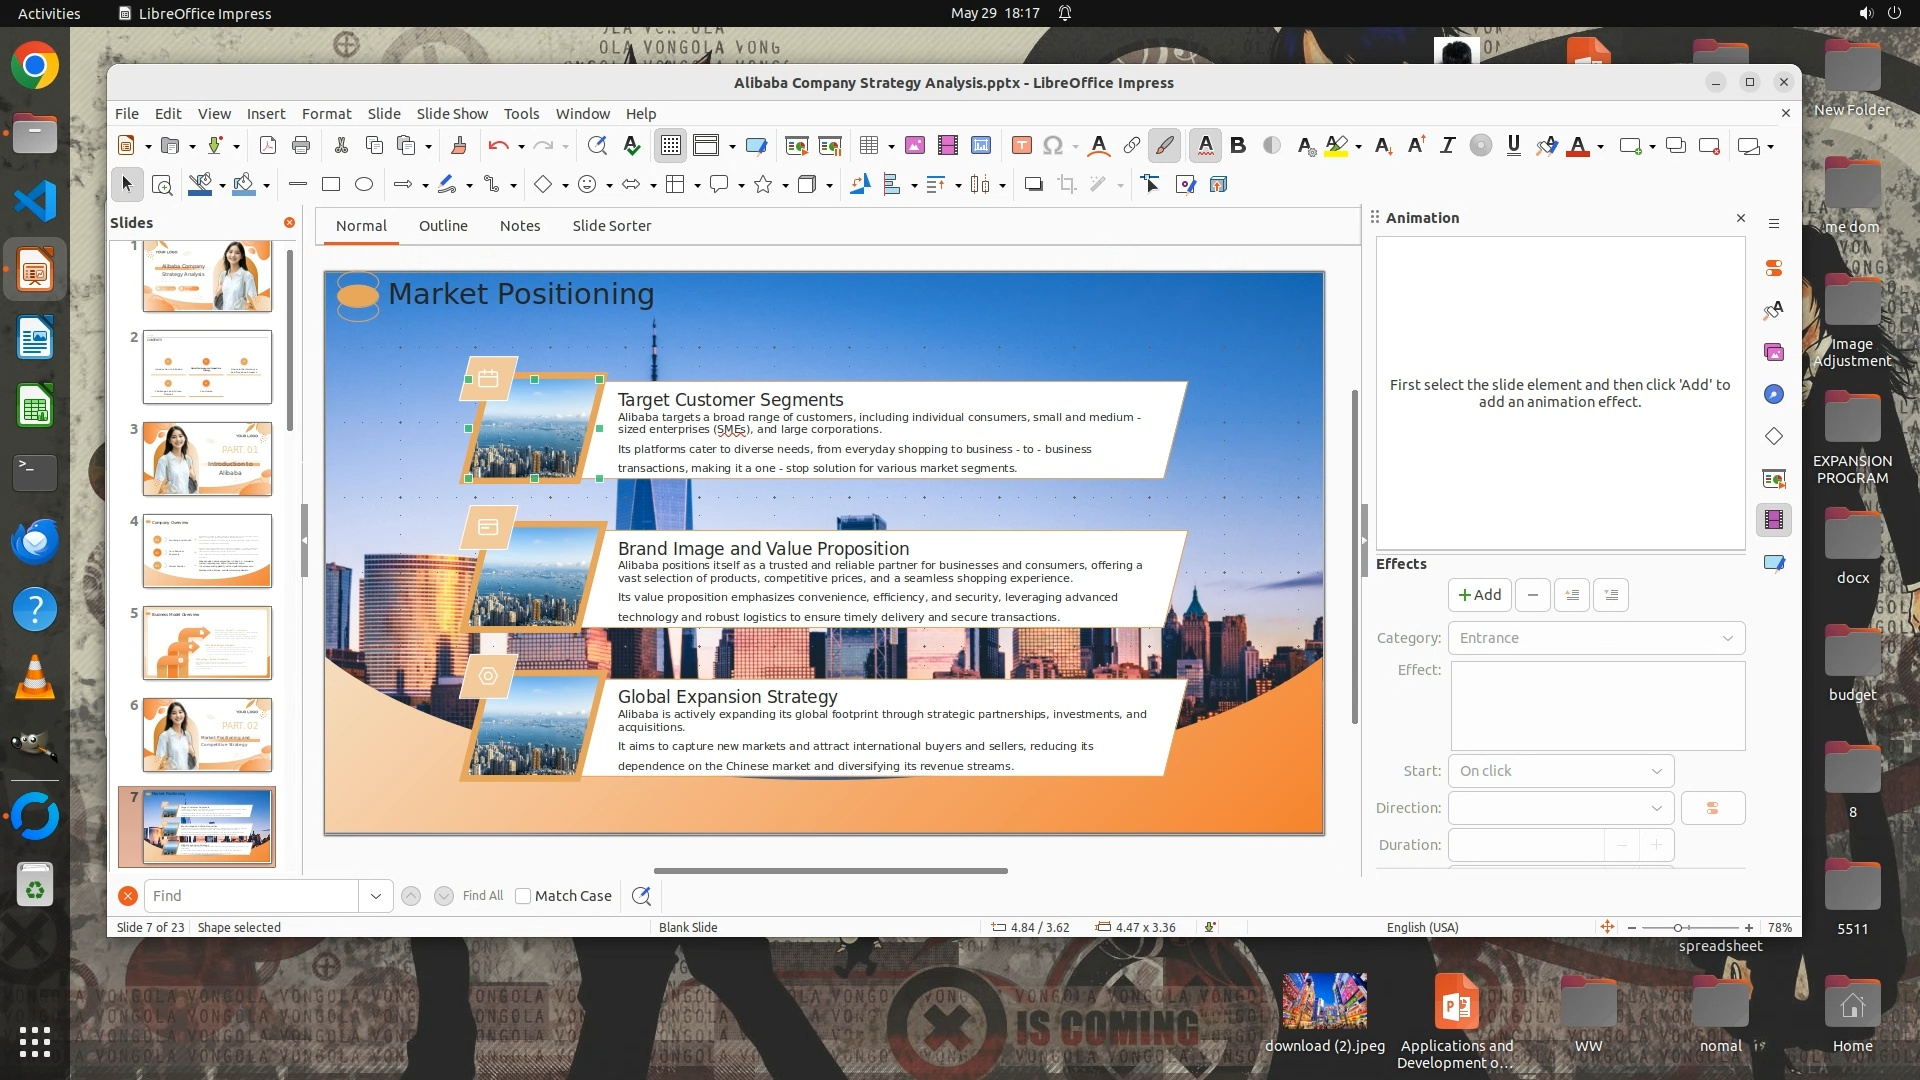
Task: Toggle Display Grid button
Action: point(670,146)
